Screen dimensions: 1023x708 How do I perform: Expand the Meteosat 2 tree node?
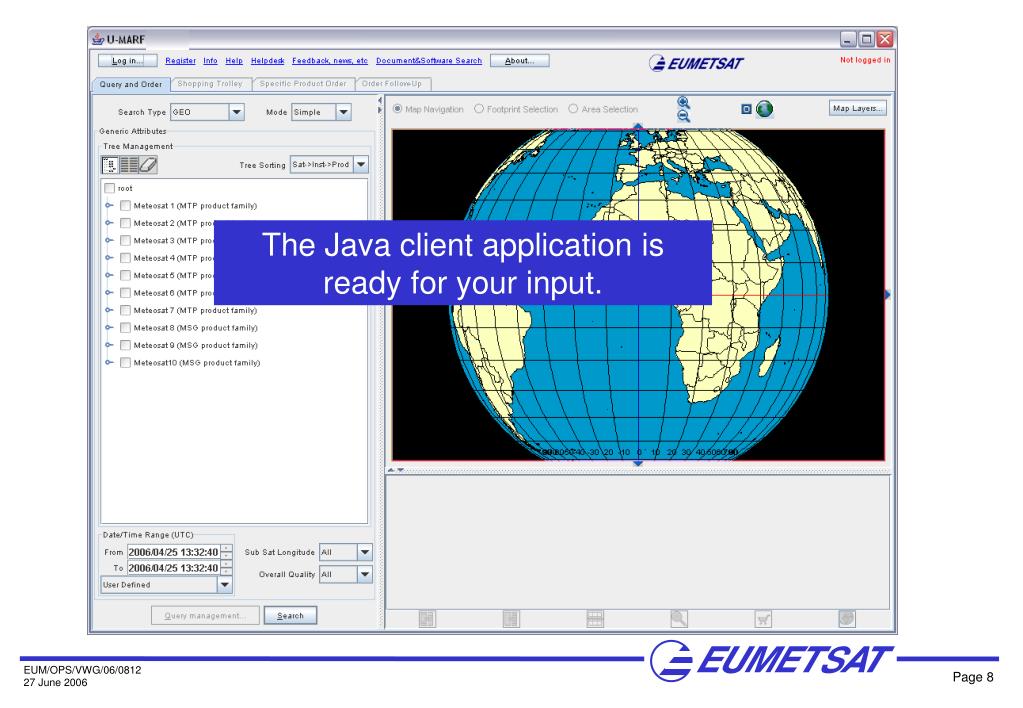[109, 223]
